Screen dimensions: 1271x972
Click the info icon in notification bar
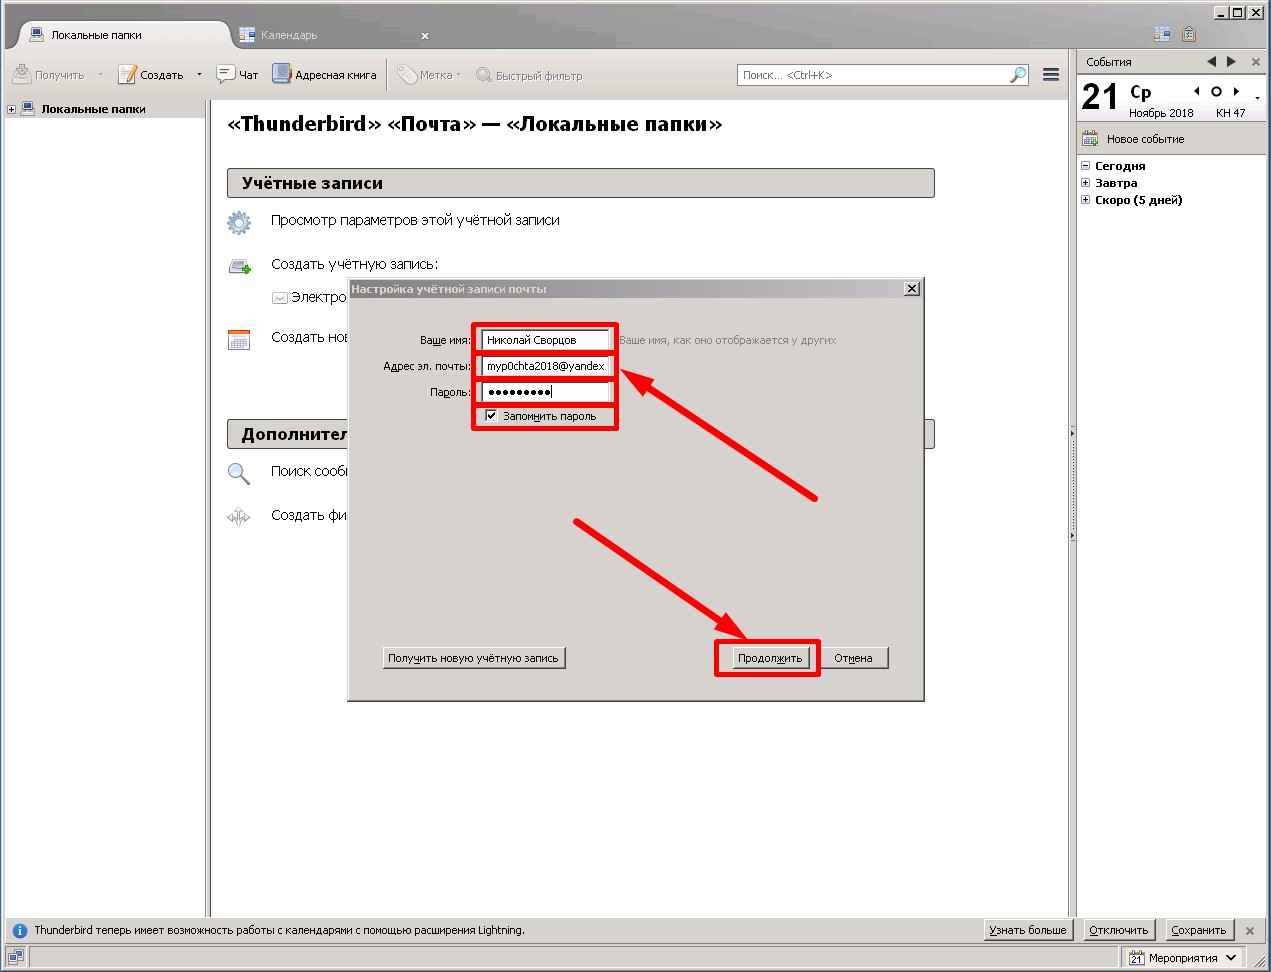(19, 930)
